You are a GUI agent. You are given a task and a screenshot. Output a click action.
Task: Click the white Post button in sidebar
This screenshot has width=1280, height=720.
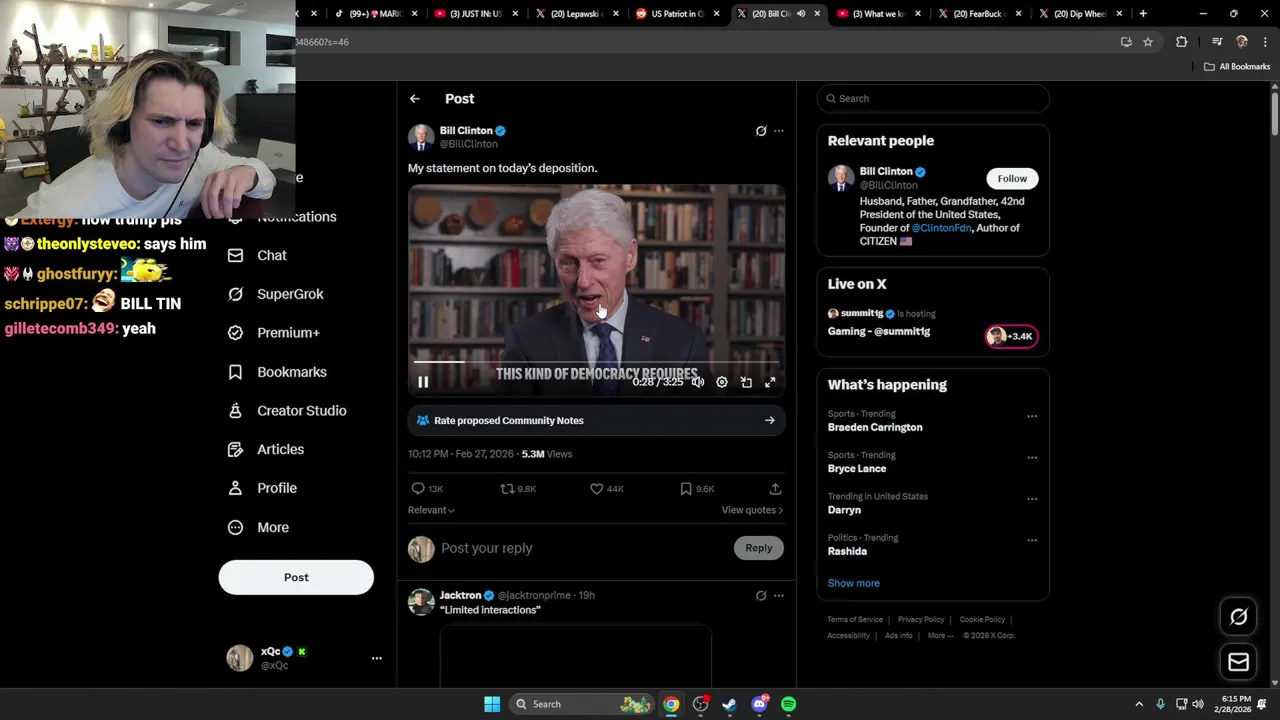click(296, 577)
